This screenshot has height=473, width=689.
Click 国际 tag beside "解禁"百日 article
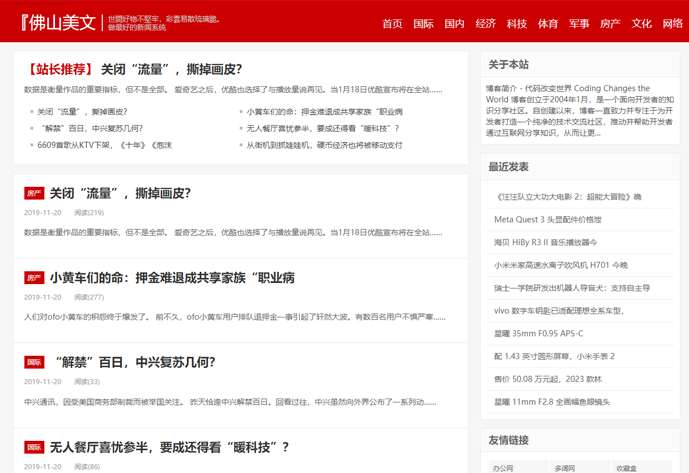tap(35, 363)
